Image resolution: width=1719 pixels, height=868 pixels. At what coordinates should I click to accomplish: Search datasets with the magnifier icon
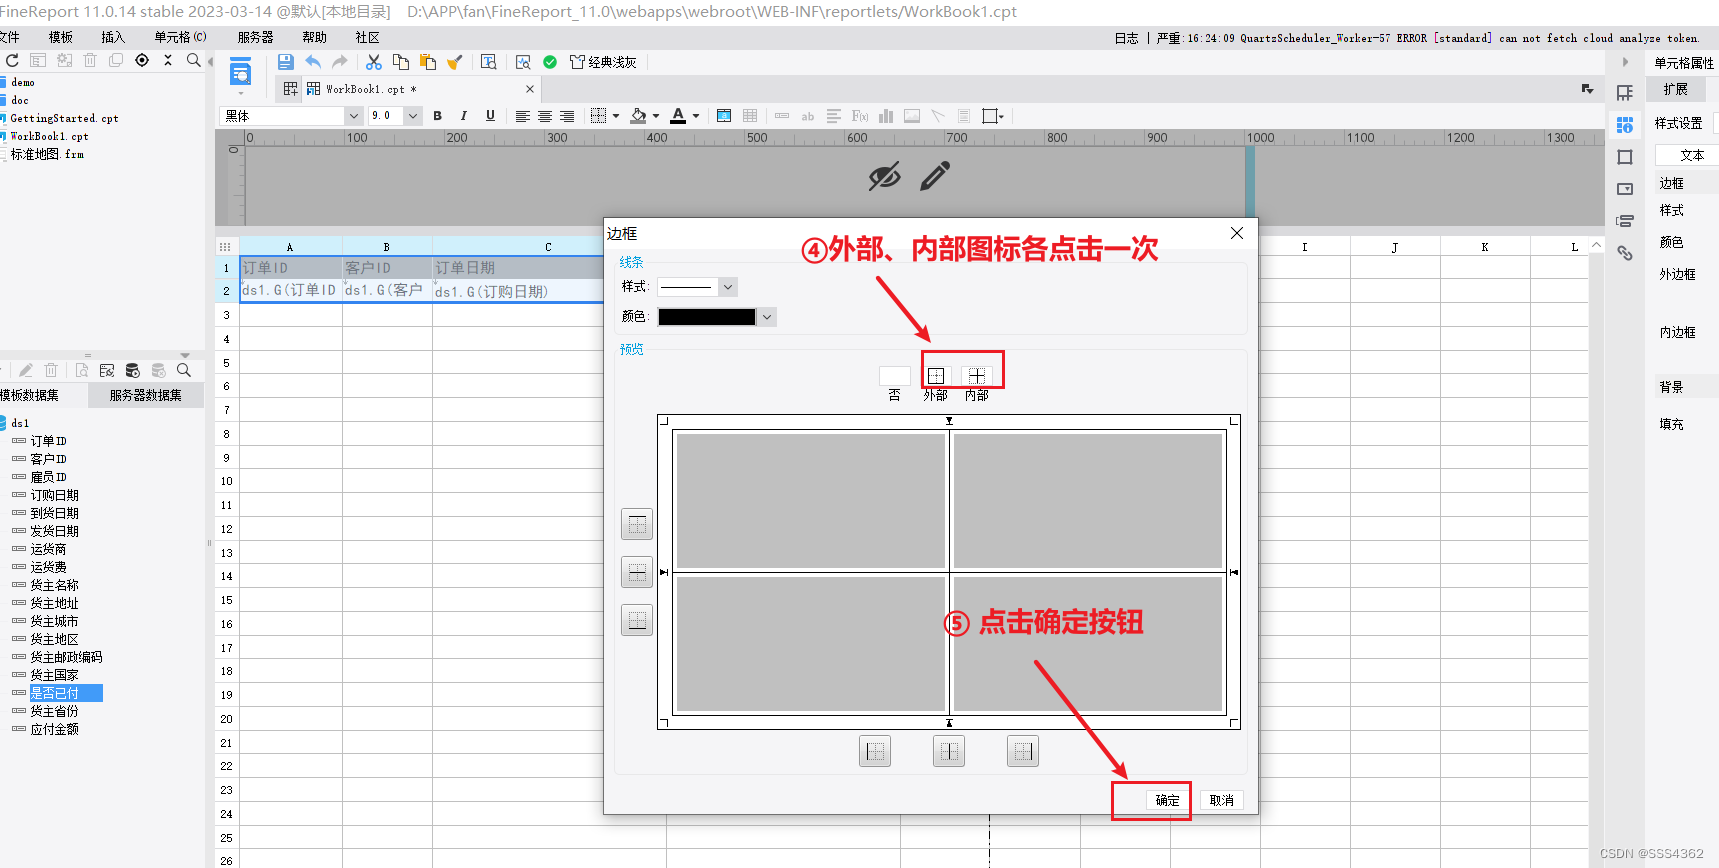click(x=184, y=370)
